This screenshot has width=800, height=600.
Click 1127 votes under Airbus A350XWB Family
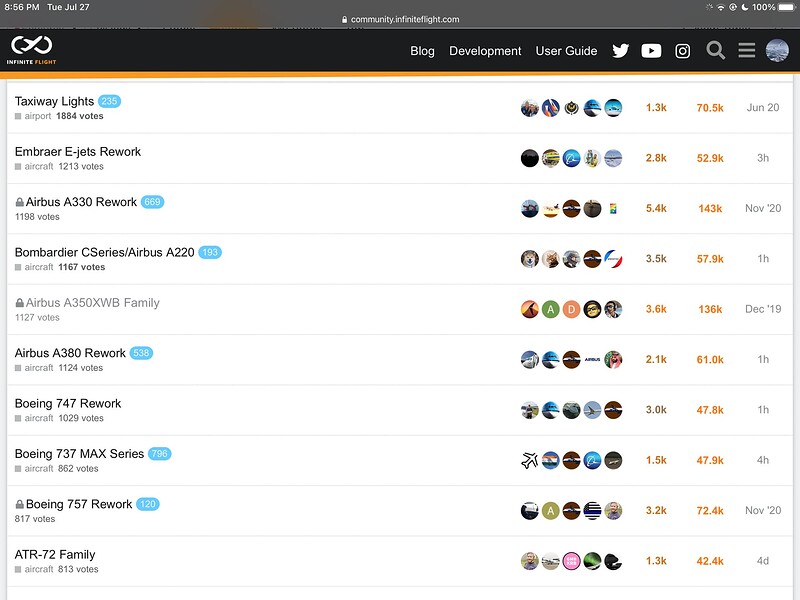click(x=37, y=317)
